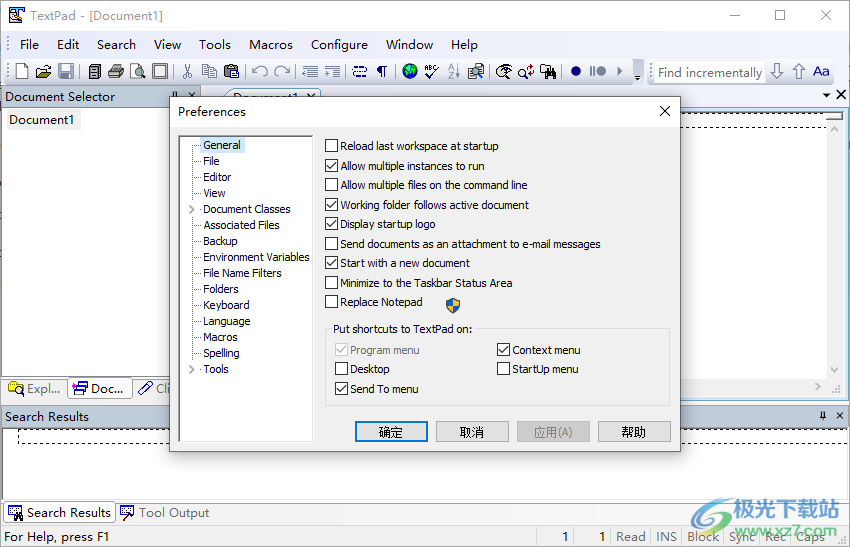This screenshot has height=547, width=850.
Task: Toggle Visible Spaces paragraph mark icon
Action: pyautogui.click(x=382, y=71)
